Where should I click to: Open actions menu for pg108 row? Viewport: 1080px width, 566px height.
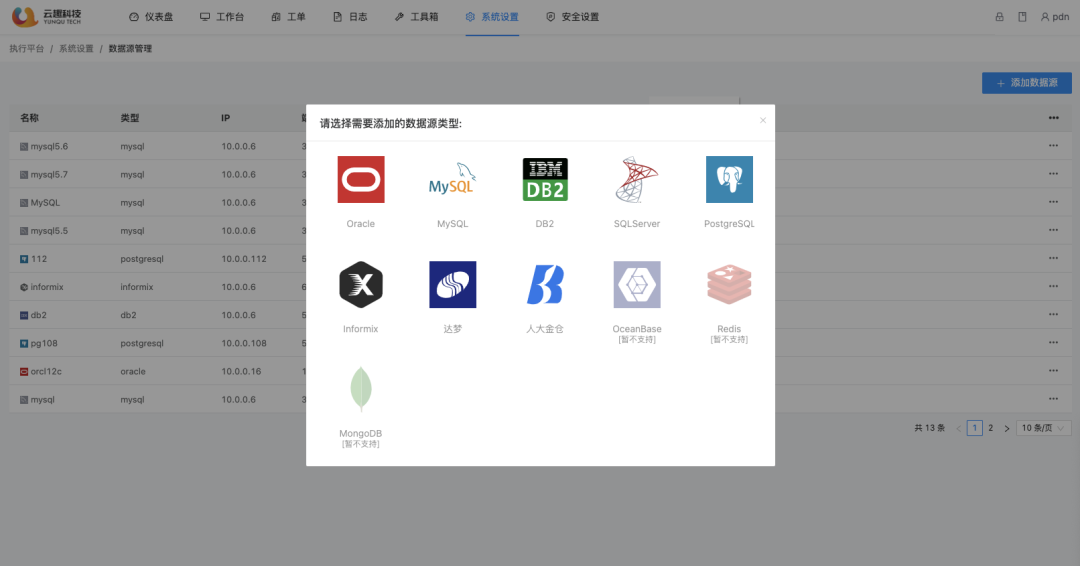(1053, 342)
